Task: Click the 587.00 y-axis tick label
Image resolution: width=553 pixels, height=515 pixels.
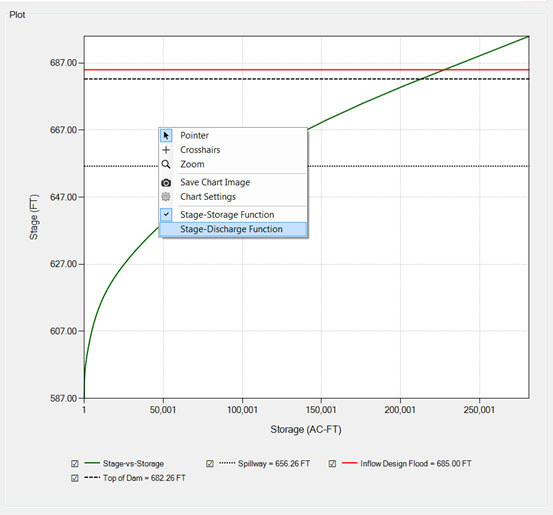Action: tap(63, 398)
